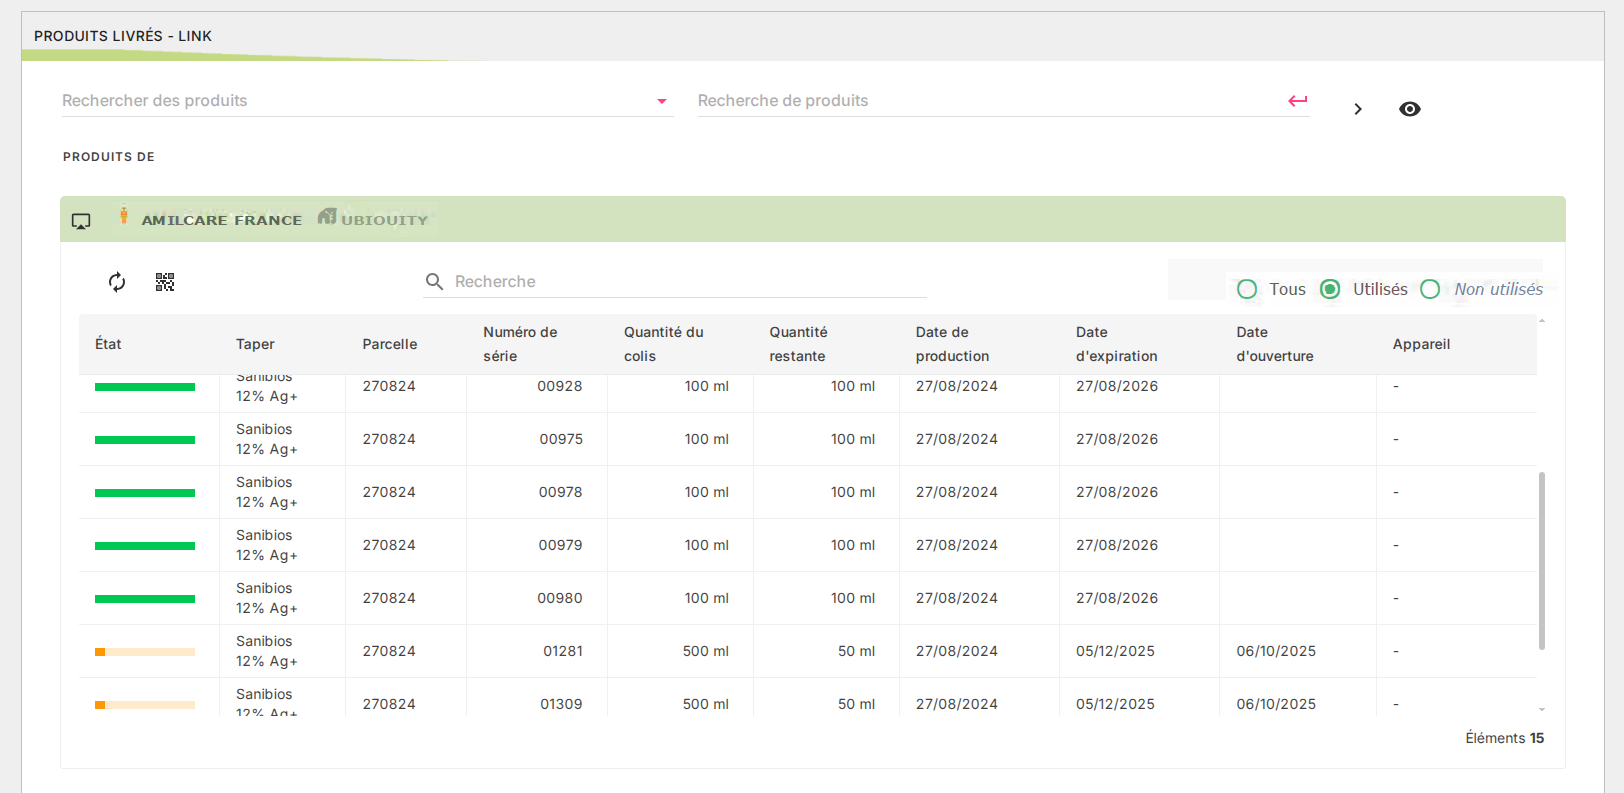Click the pink enter arrow icon
Viewport: 1624px width, 793px height.
[1297, 101]
